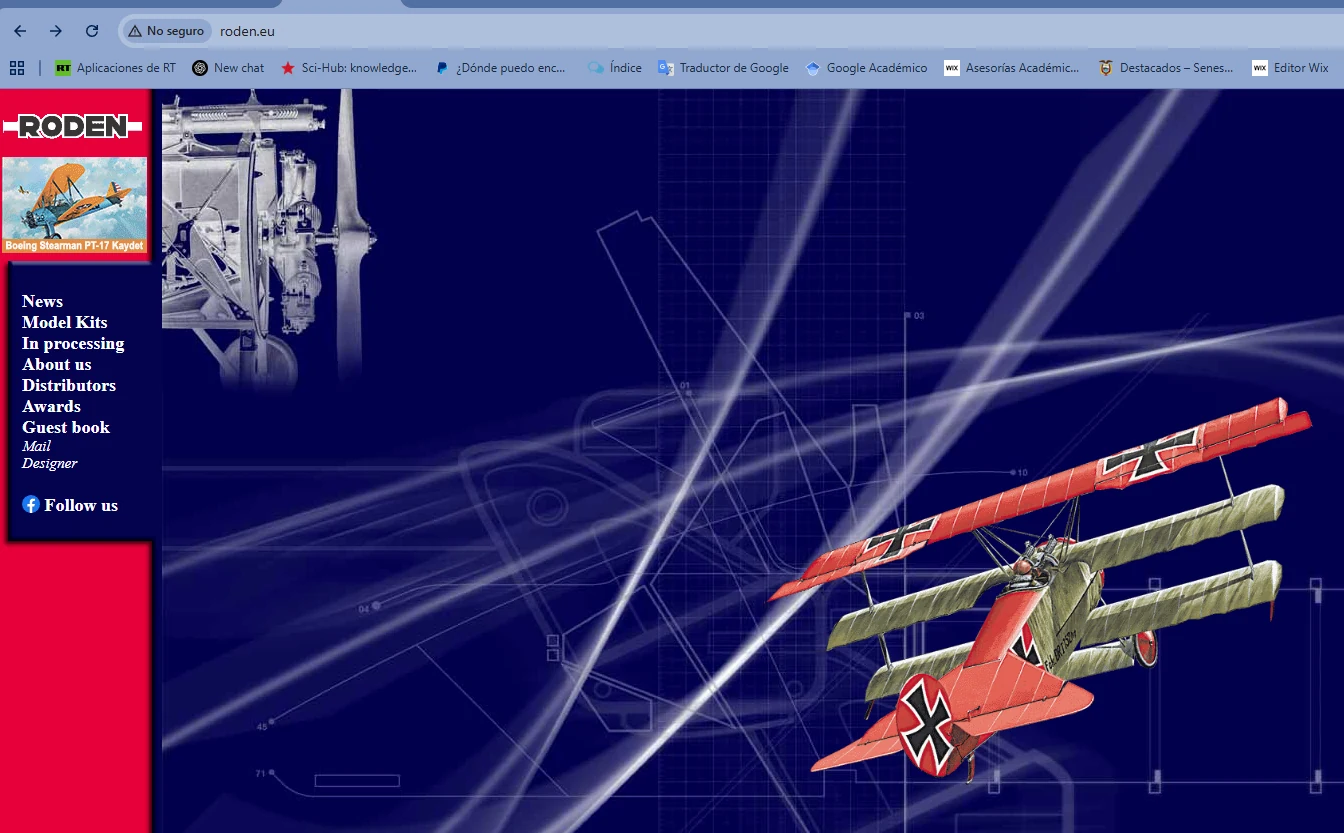
Task: Open the New chat bookmark
Action: click(x=228, y=68)
